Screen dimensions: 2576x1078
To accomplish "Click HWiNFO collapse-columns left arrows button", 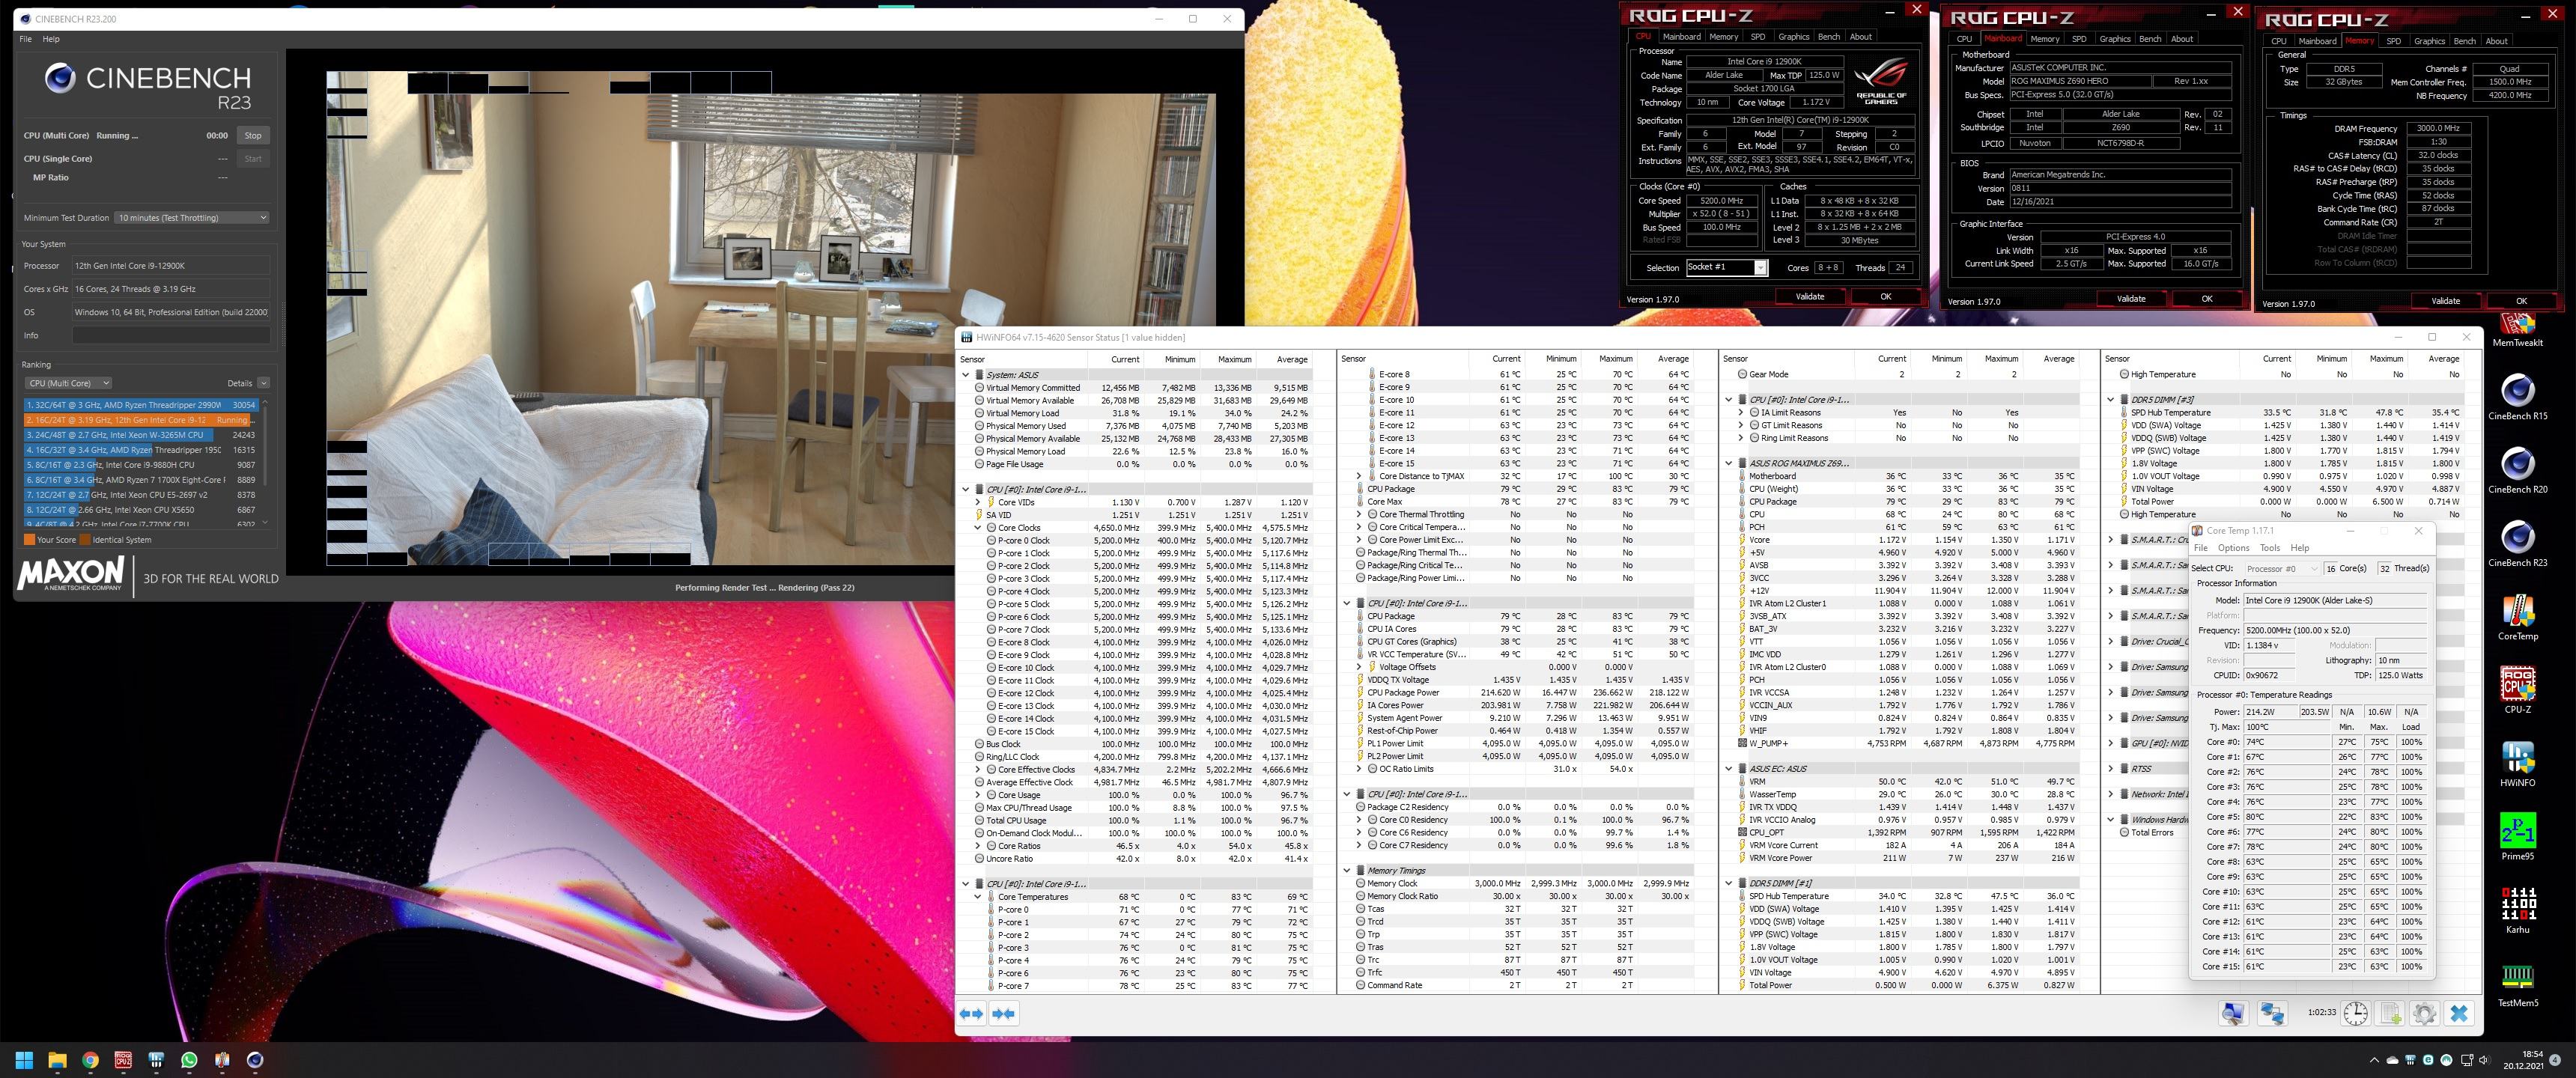I will [972, 1013].
